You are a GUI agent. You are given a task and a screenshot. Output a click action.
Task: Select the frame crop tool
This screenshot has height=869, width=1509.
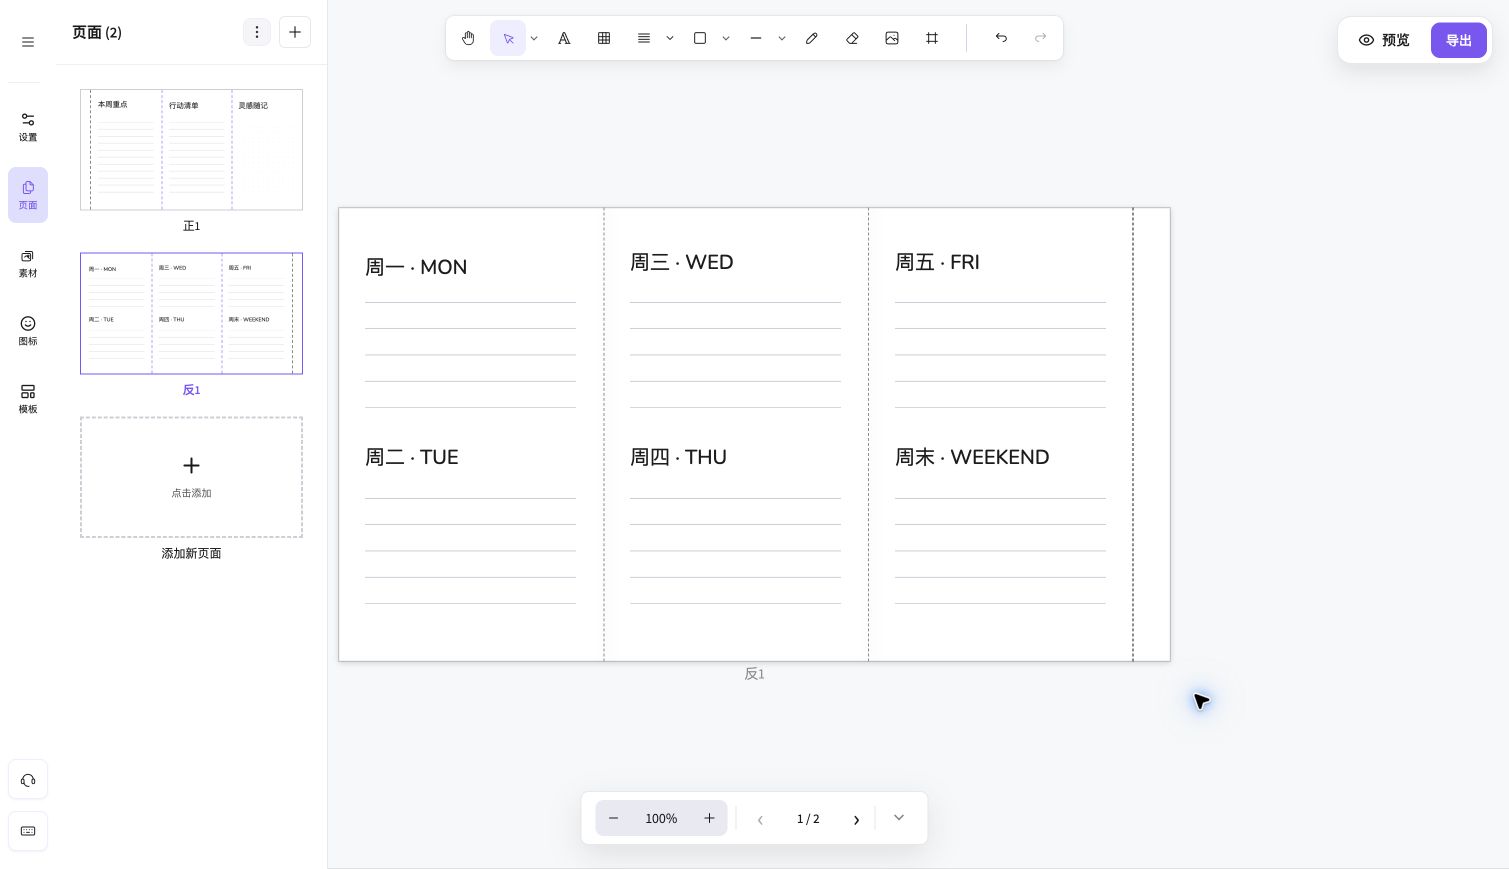point(932,38)
